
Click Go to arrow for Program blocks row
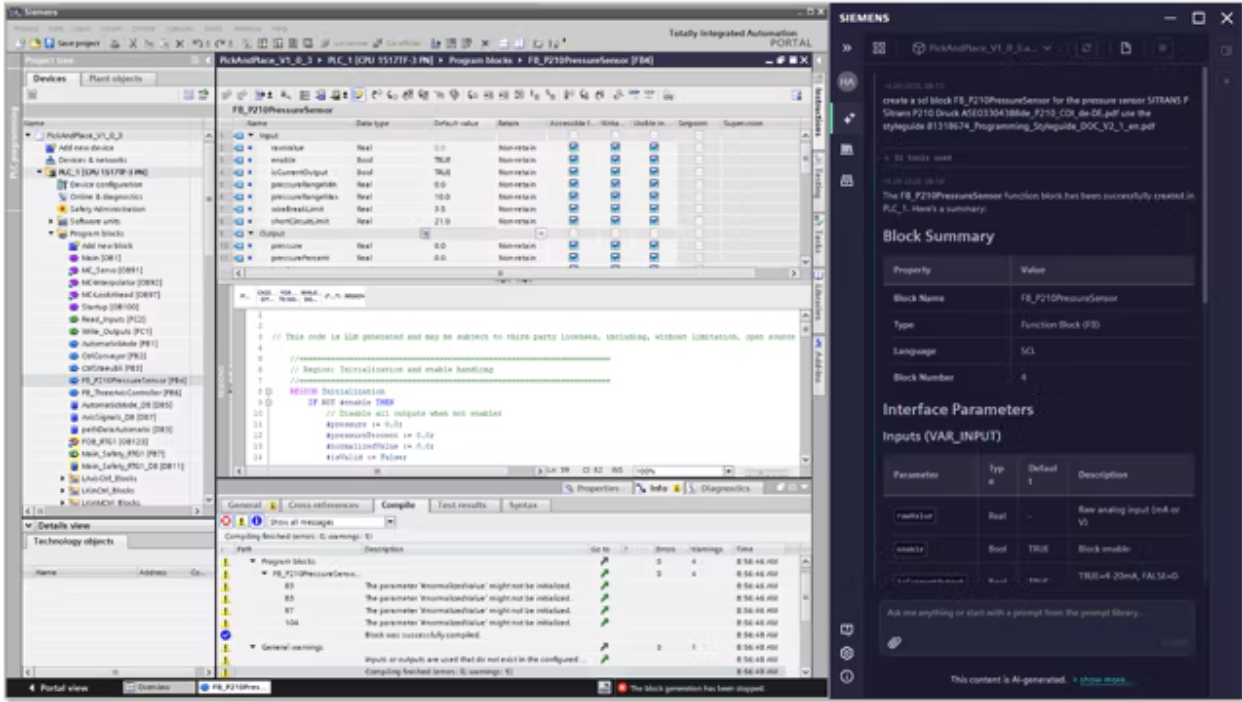[603, 562]
